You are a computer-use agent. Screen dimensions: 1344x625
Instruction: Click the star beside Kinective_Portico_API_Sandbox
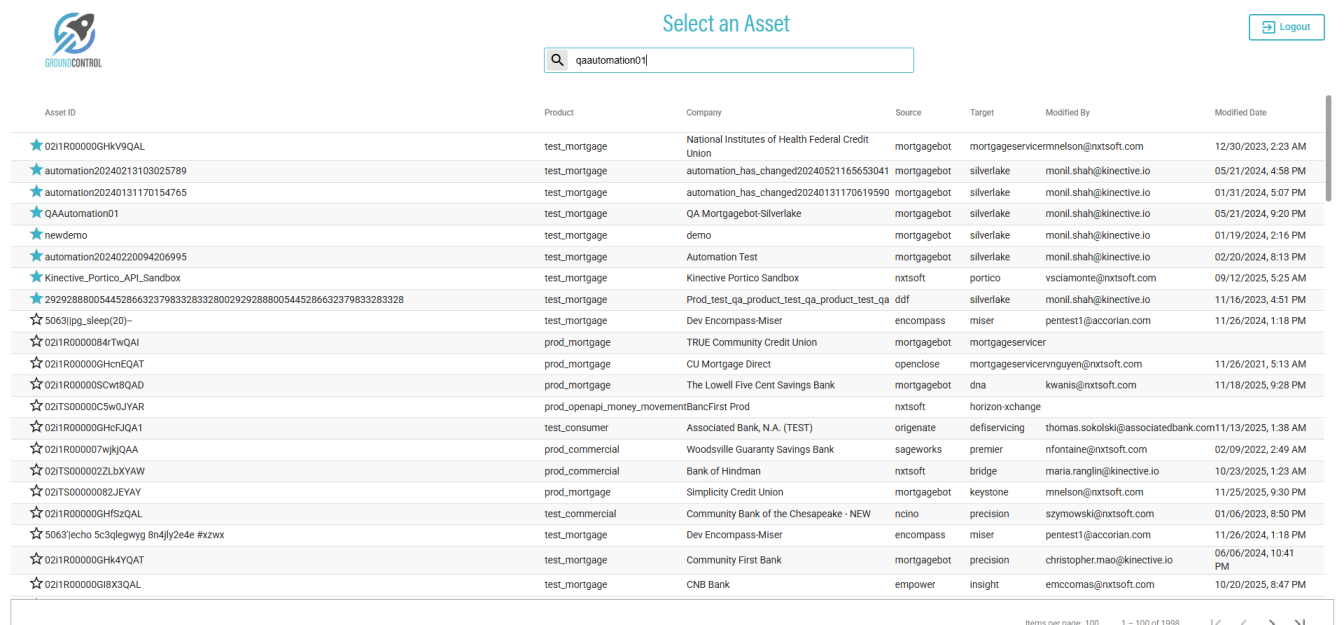[37, 277]
